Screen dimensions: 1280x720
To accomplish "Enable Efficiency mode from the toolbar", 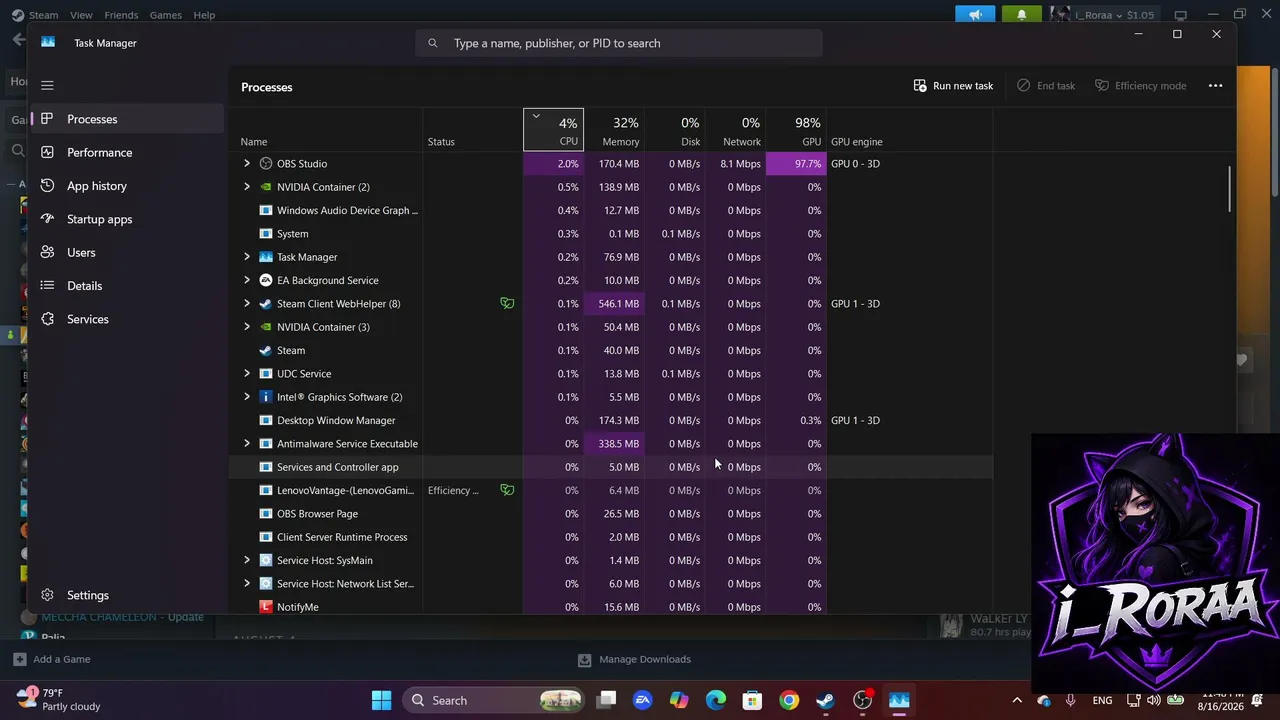I will pos(1140,86).
